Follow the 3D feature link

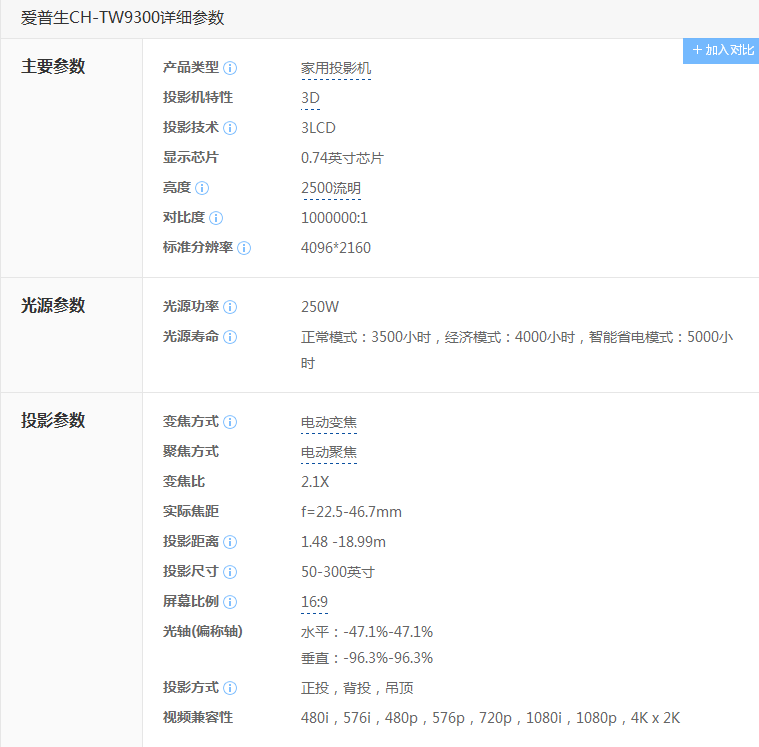point(310,98)
